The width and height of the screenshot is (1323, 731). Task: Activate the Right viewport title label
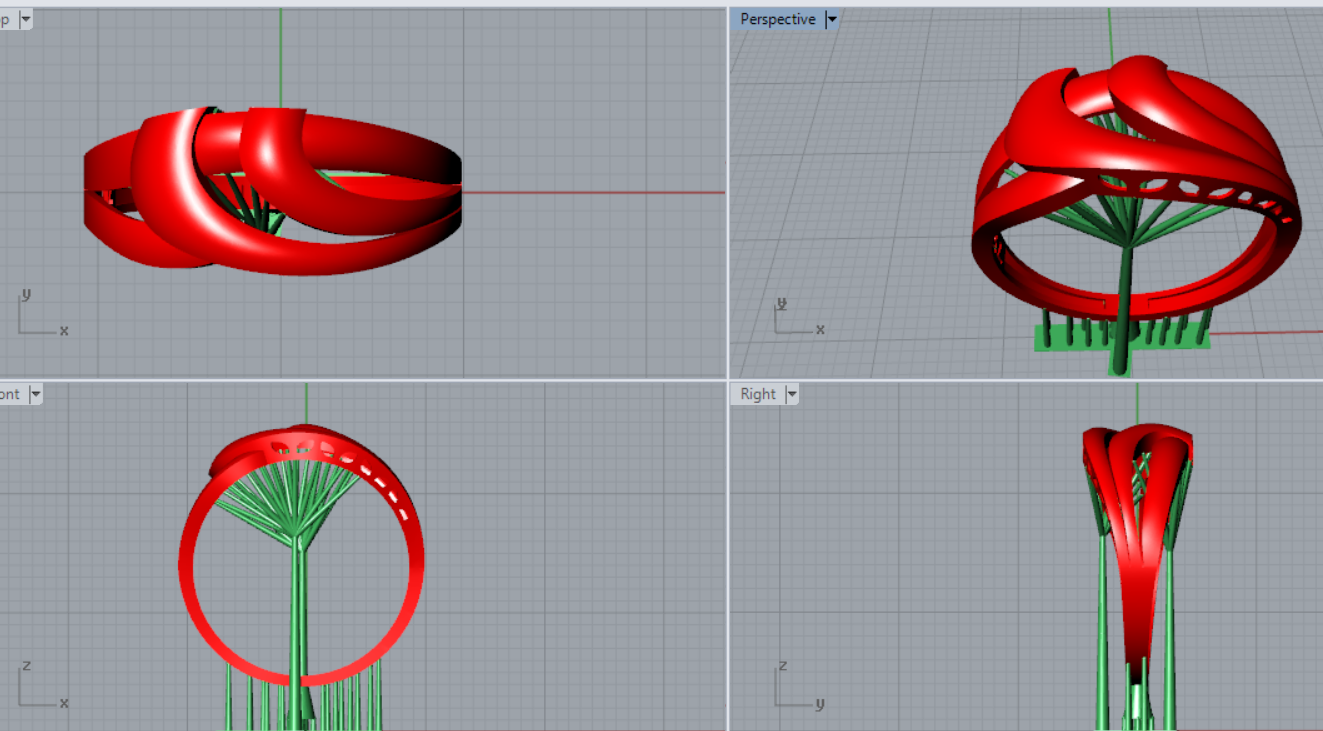[x=757, y=394]
